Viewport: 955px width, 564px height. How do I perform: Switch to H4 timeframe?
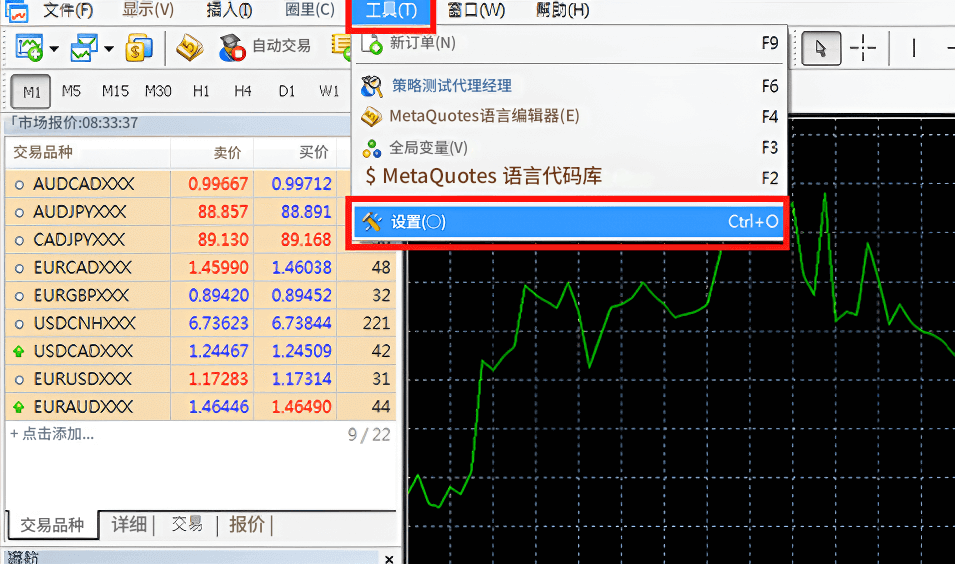242,91
